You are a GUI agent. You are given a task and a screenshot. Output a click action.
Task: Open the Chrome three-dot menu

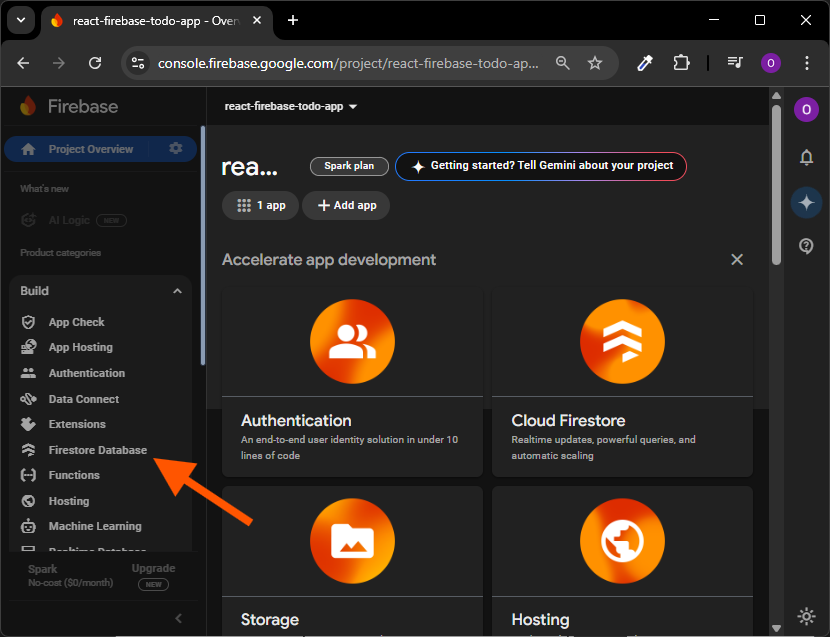coord(807,64)
